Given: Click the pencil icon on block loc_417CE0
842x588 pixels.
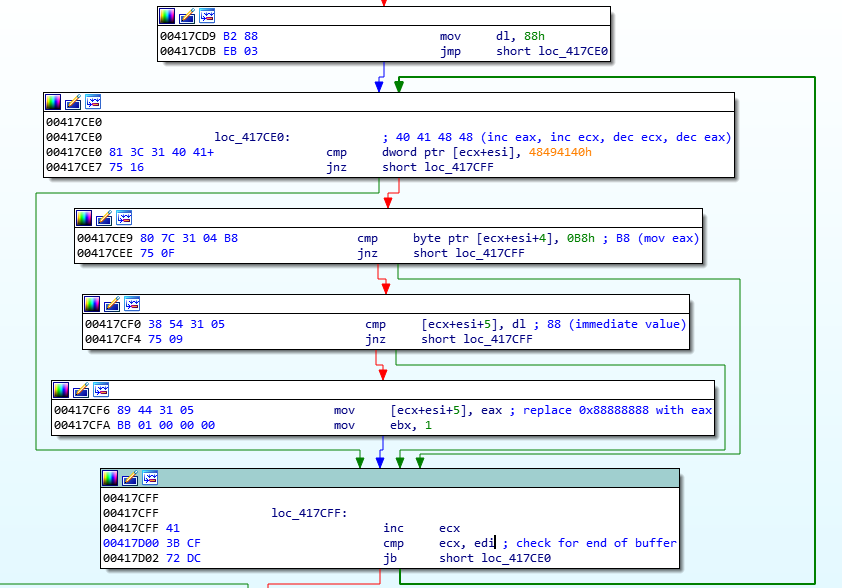Looking at the screenshot, I should tap(73, 102).
